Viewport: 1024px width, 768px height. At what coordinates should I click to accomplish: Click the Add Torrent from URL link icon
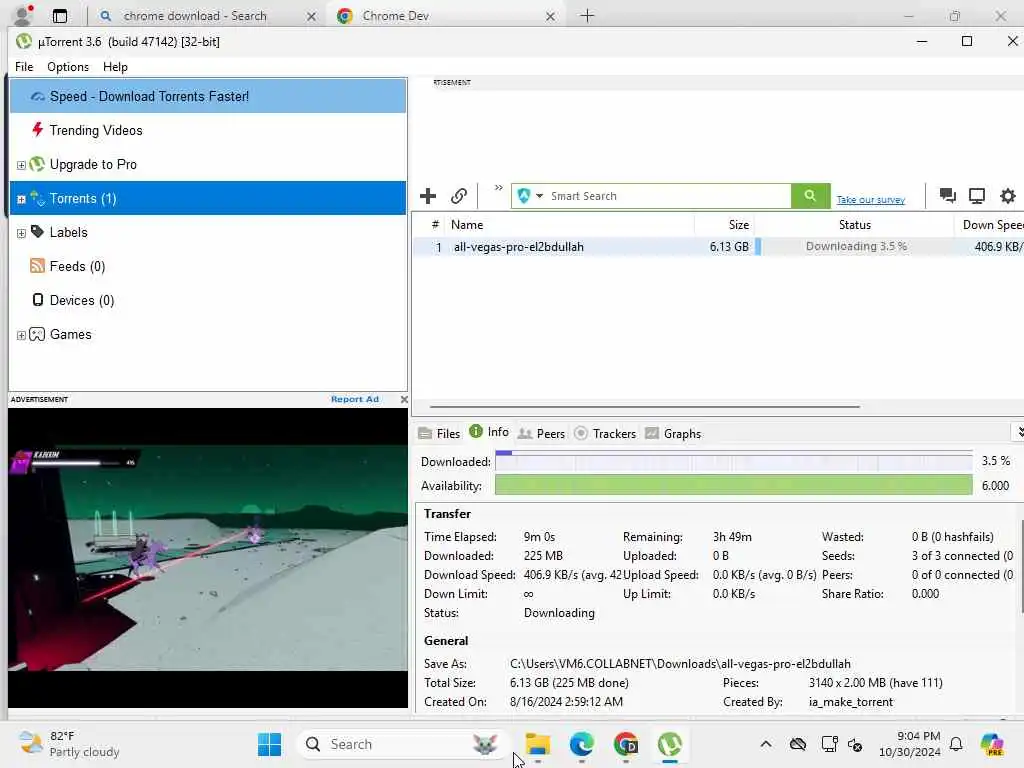458,196
